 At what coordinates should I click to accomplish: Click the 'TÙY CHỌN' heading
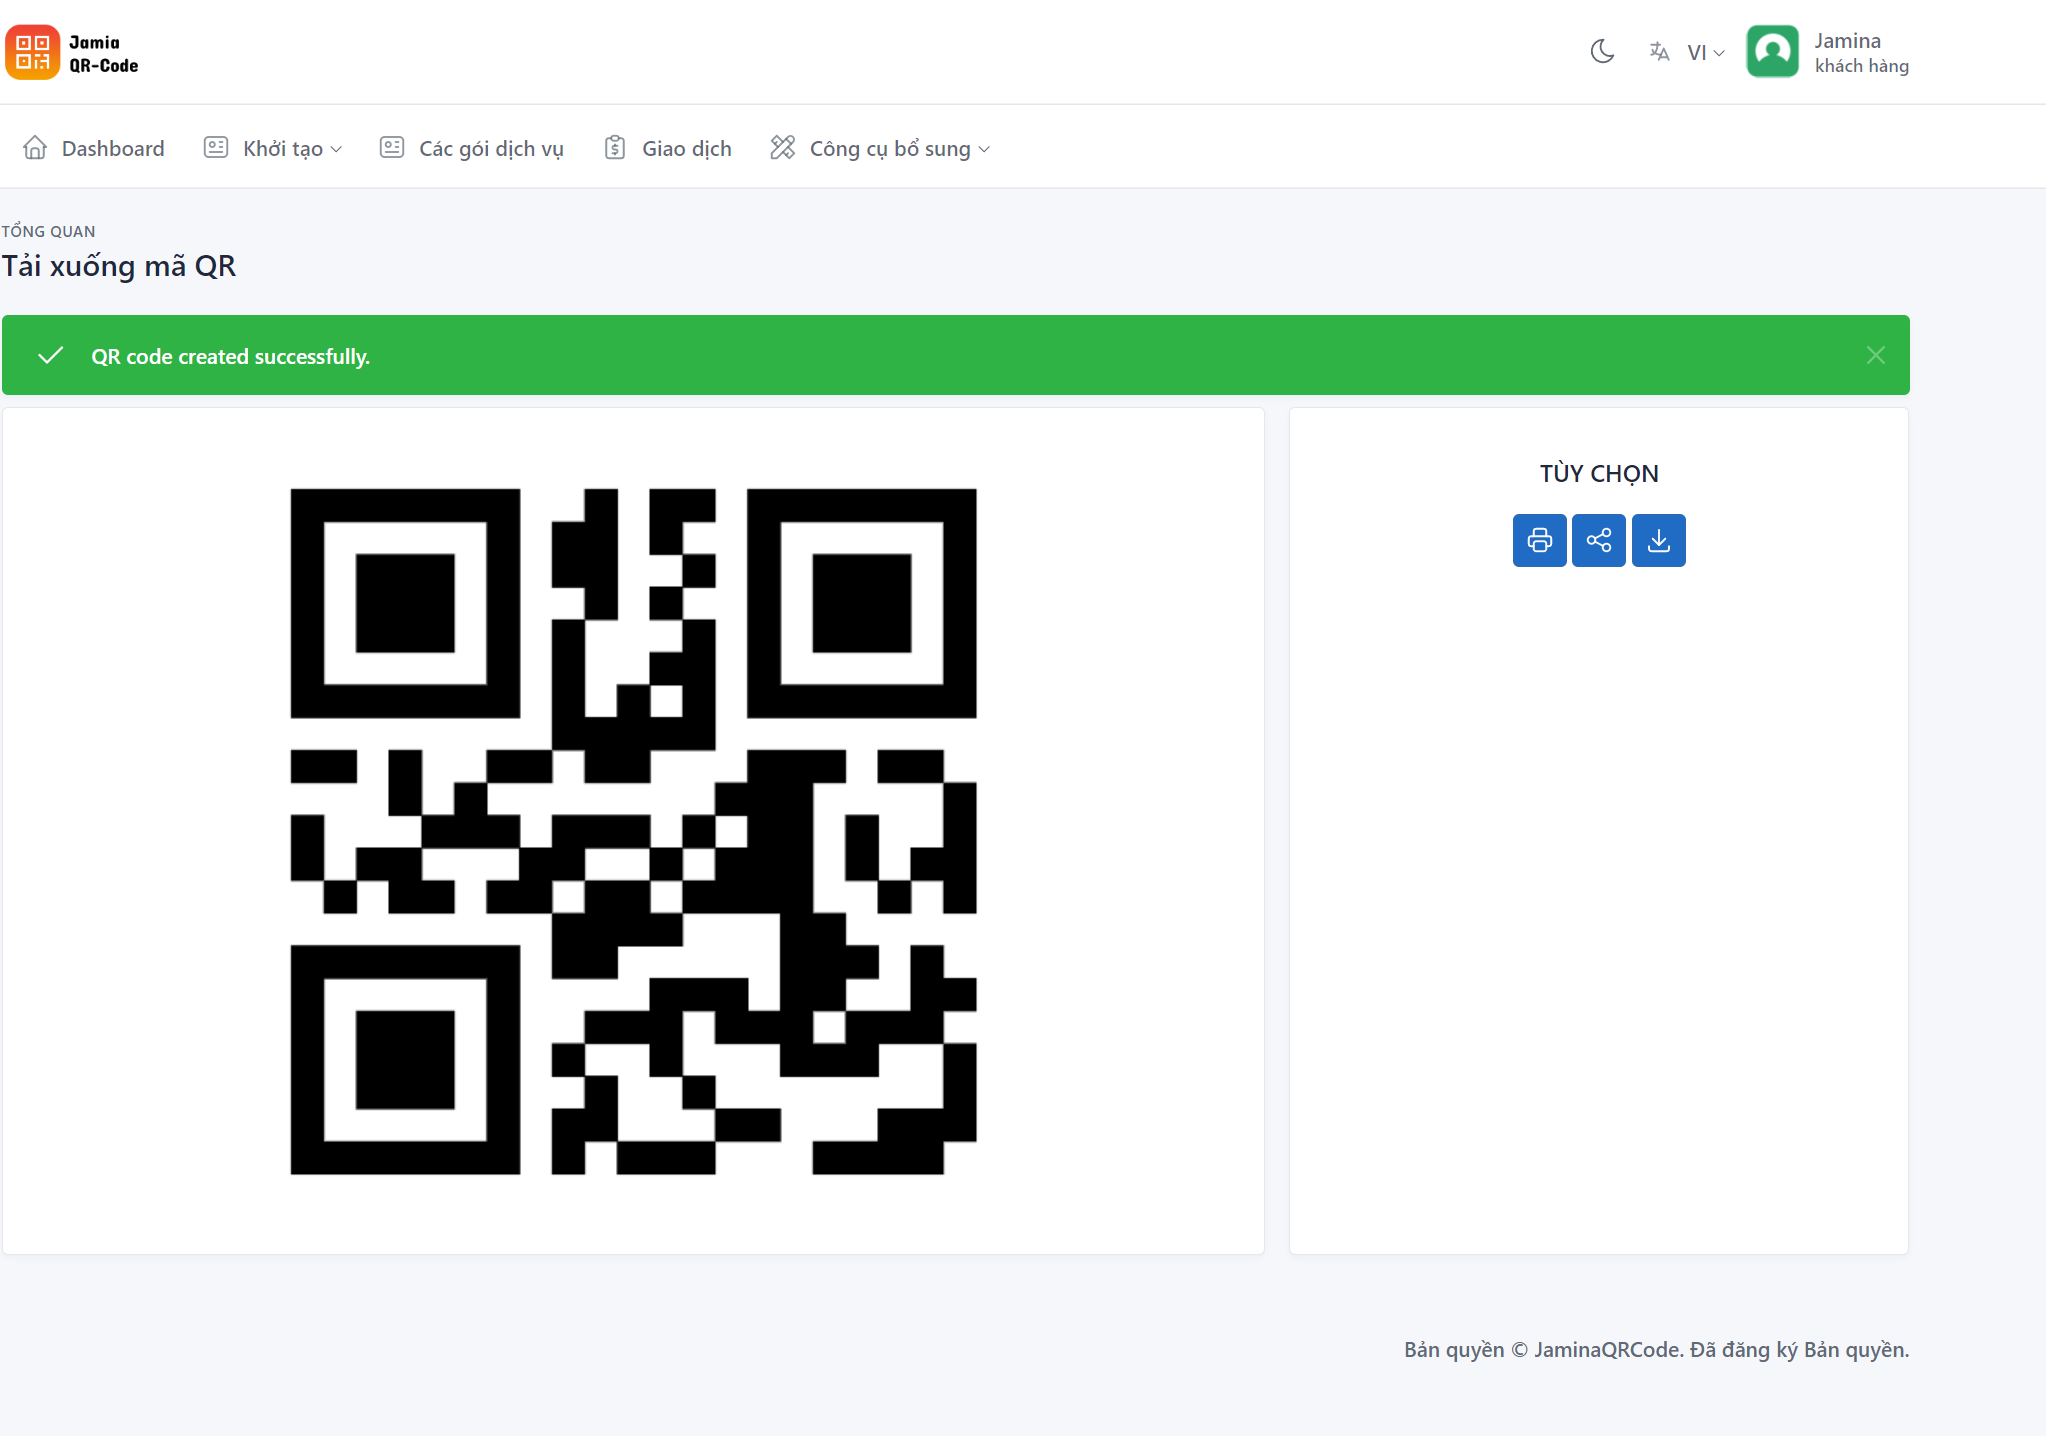(x=1599, y=473)
